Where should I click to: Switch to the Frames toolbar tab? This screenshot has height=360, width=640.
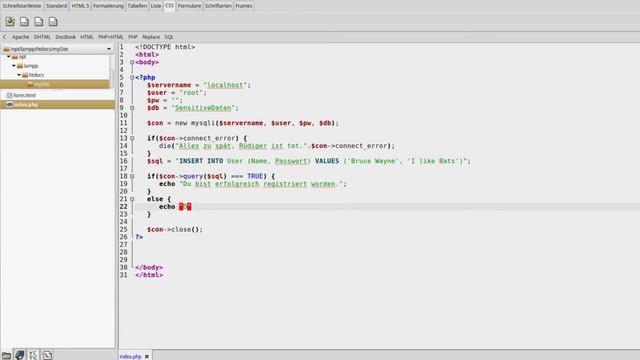(244, 6)
